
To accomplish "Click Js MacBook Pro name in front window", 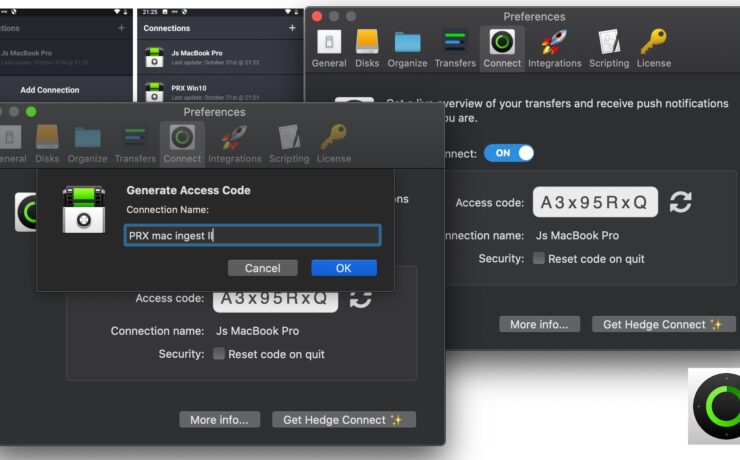I will point(257,331).
